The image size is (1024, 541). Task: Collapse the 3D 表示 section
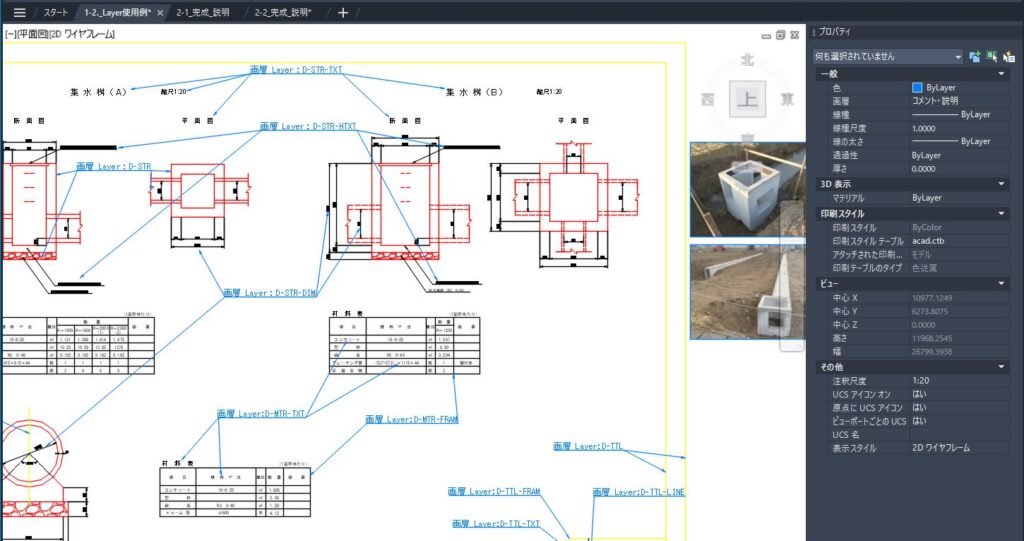[x=1001, y=184]
